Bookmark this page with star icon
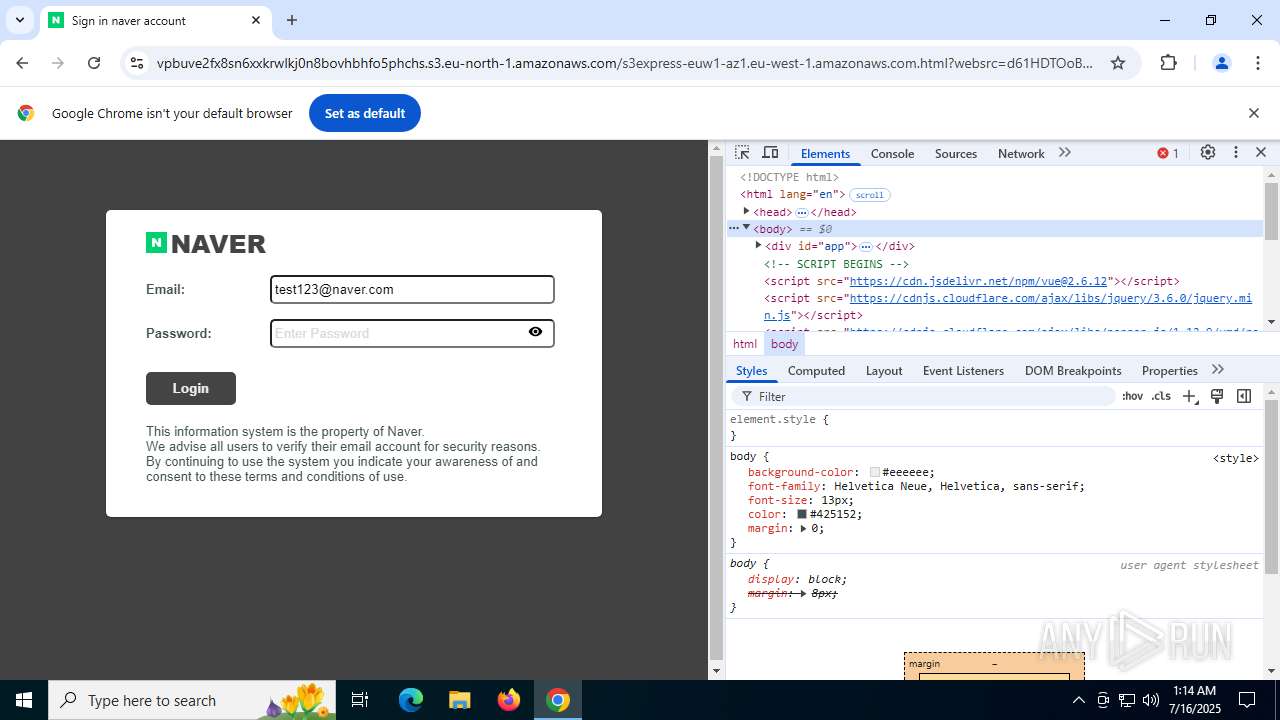Viewport: 1280px width, 720px height. (1118, 63)
